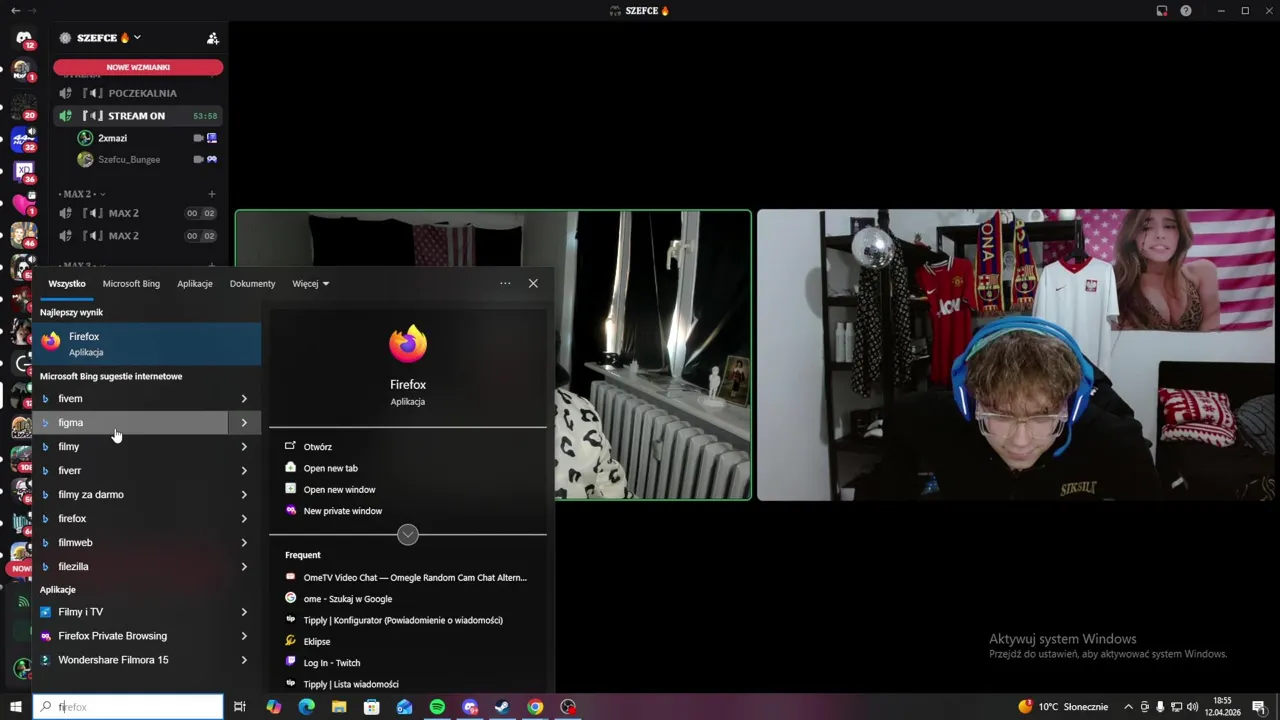
Task: Click the volume icon in system tray
Action: coord(1192,707)
